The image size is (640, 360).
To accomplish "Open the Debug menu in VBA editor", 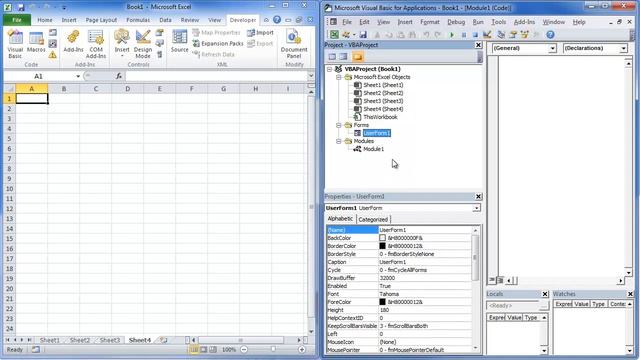I will (x=456, y=22).
